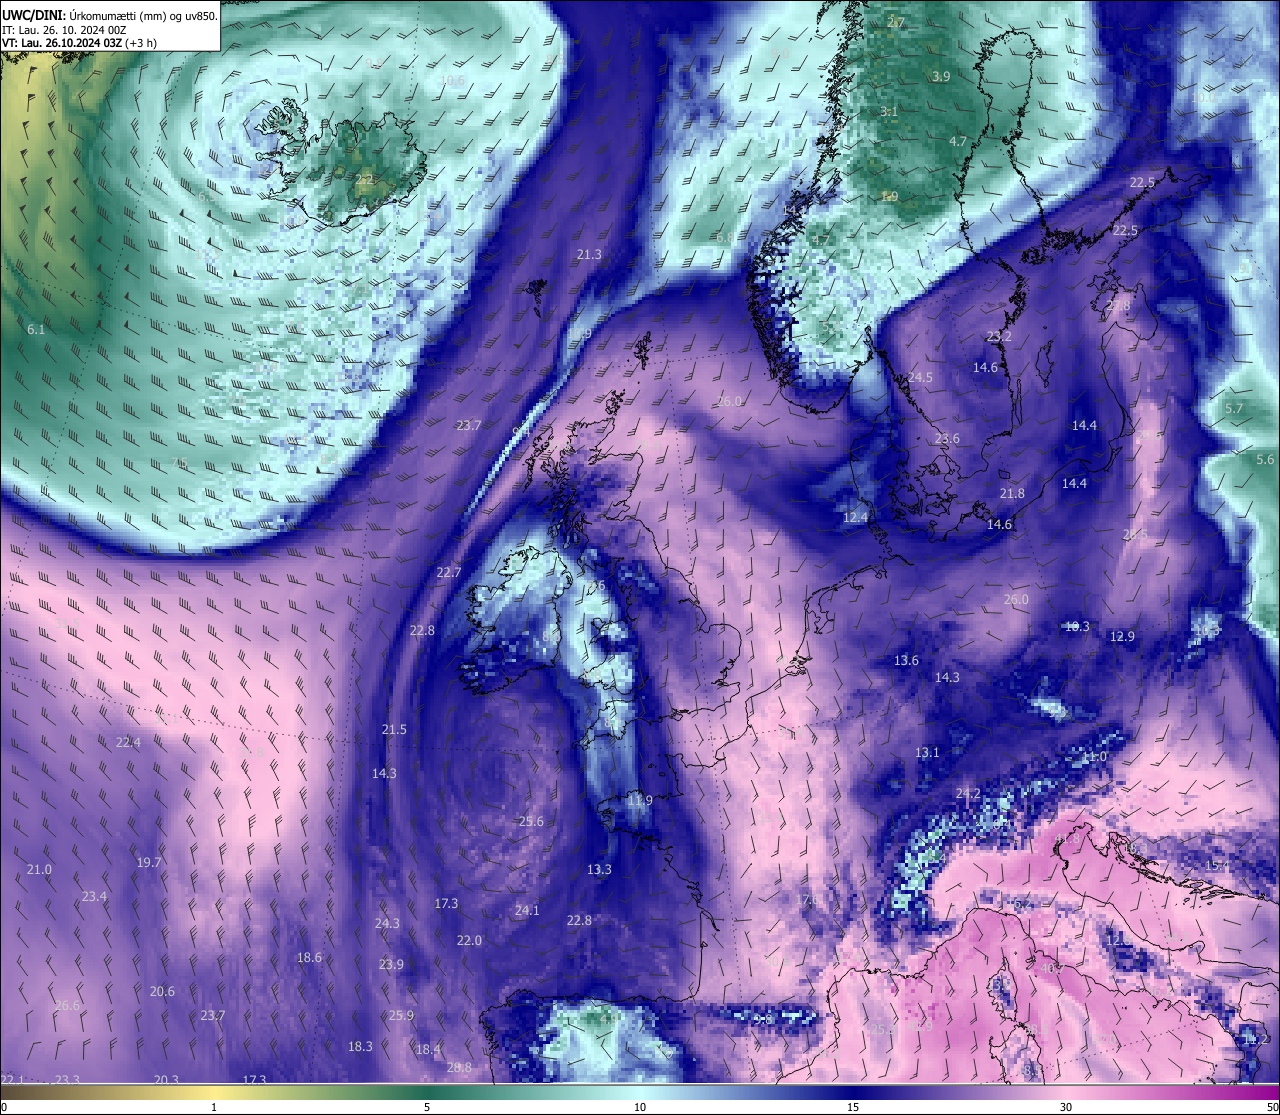Screen dimensions: 1280x1115
Task: Click the 11.9 value over Brittany
Action: (640, 800)
